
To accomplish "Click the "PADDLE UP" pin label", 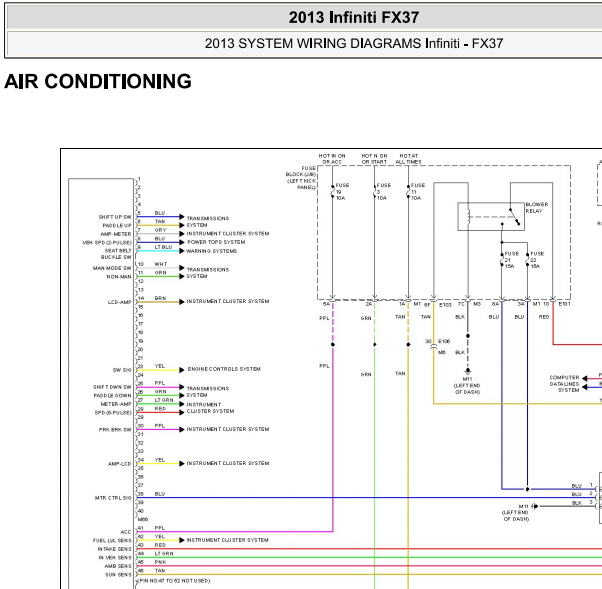I will coord(117,225).
